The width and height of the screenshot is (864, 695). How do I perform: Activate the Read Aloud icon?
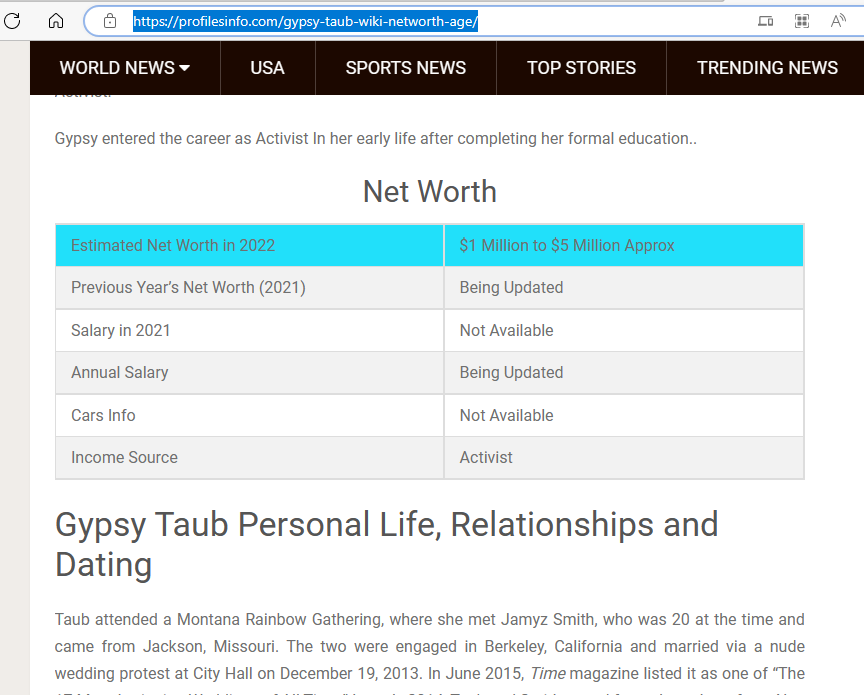pyautogui.click(x=838, y=21)
